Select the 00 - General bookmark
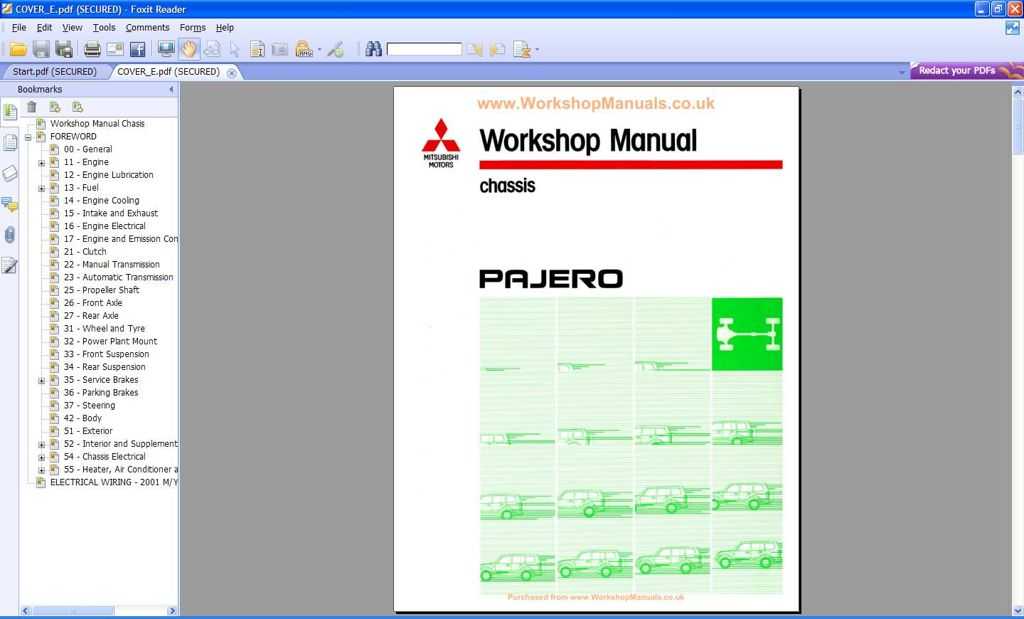The height and width of the screenshot is (619, 1024). point(88,150)
